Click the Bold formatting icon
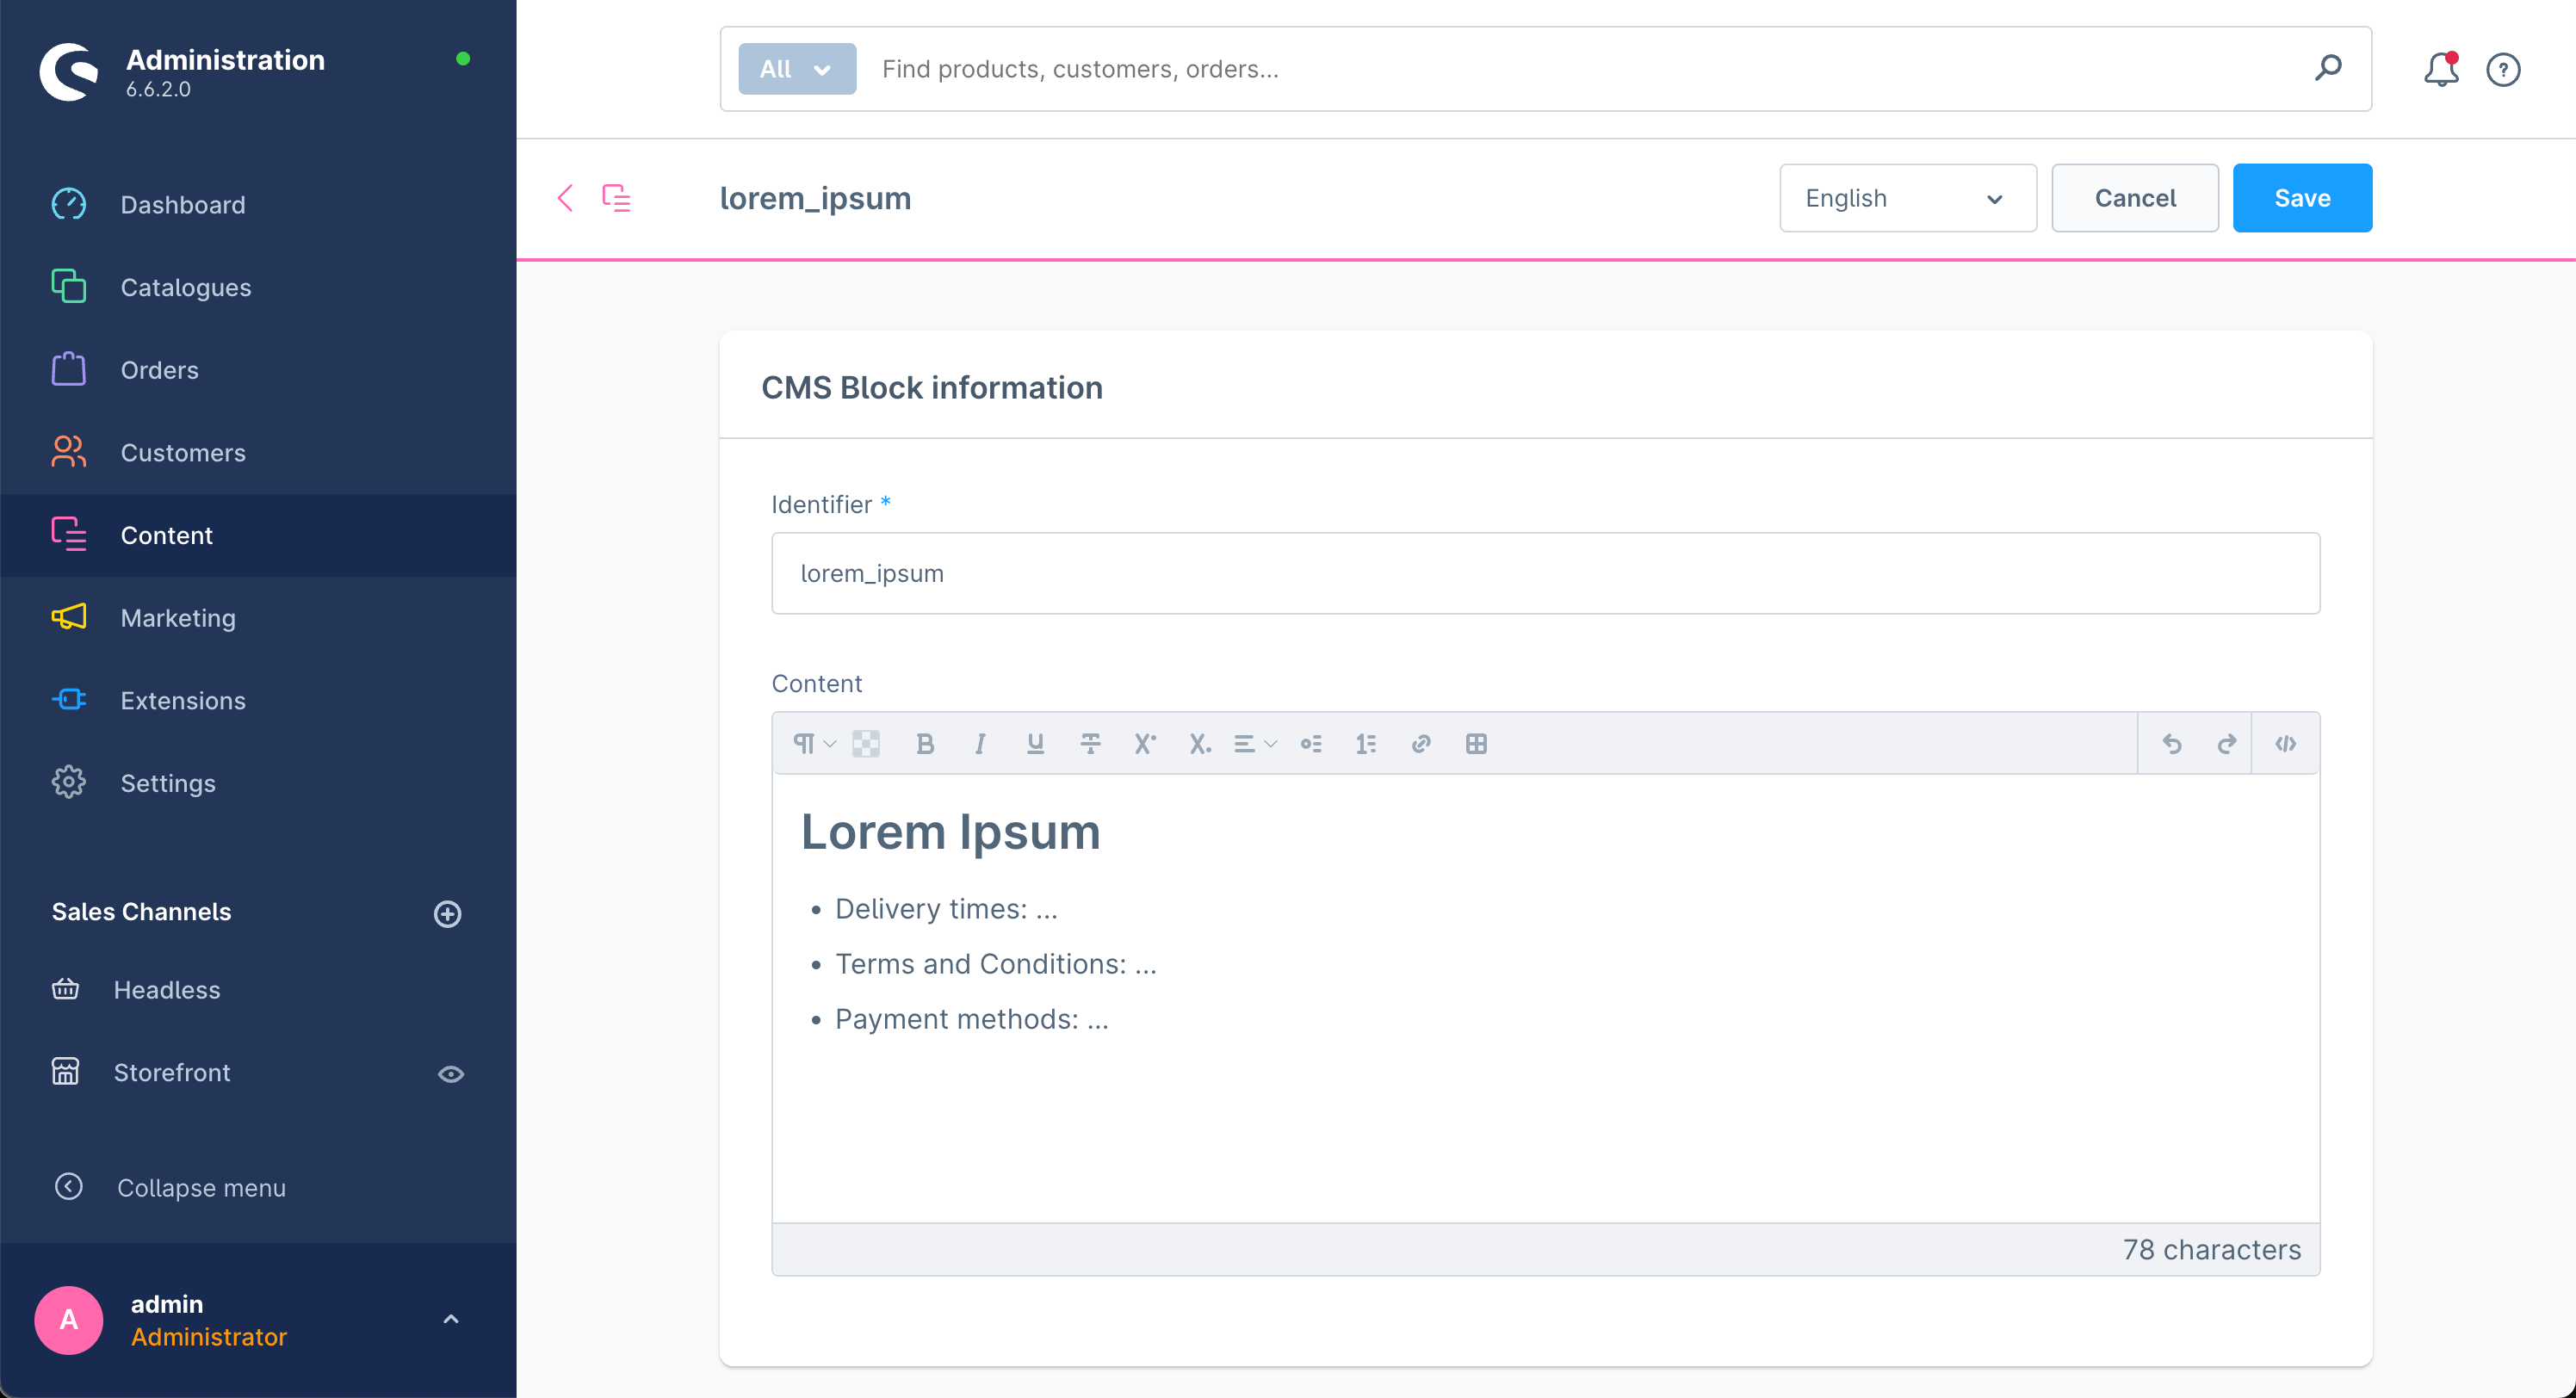Viewport: 2576px width, 1398px height. [925, 744]
